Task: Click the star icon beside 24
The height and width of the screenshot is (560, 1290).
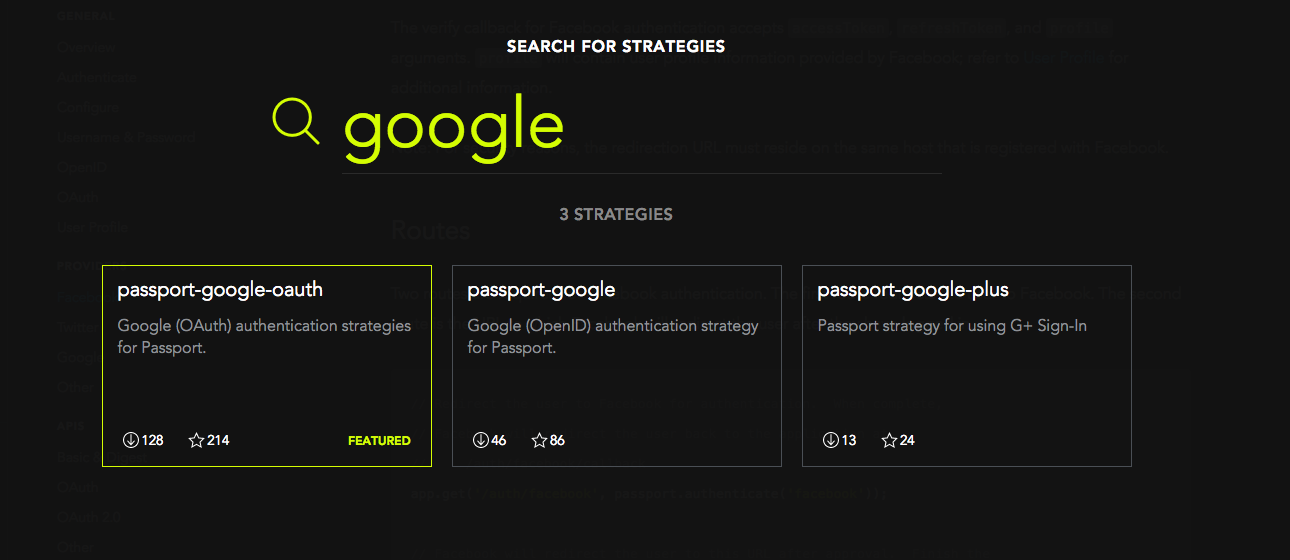Action: [x=889, y=440]
